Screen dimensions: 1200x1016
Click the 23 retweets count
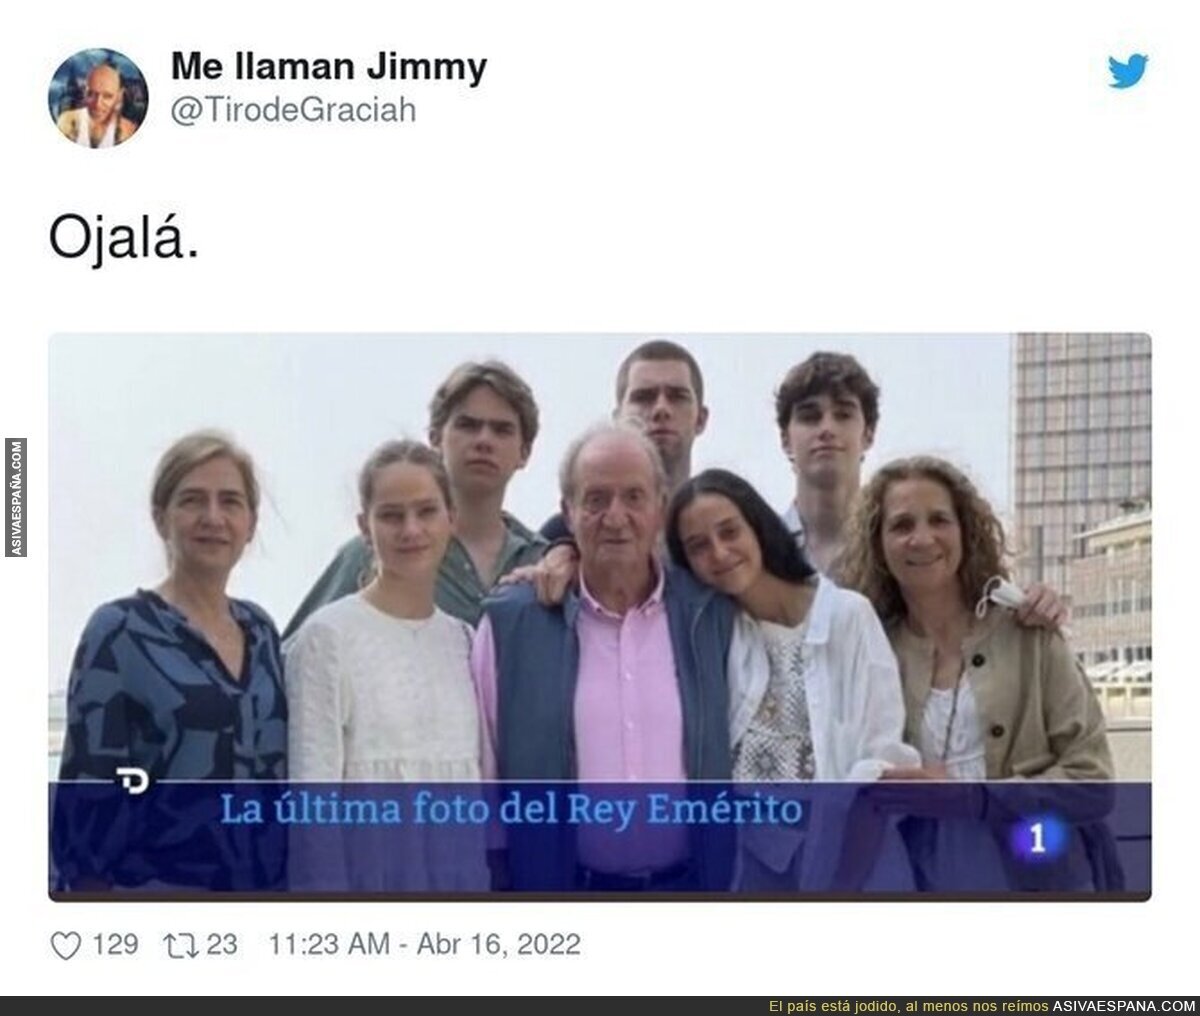(222, 944)
